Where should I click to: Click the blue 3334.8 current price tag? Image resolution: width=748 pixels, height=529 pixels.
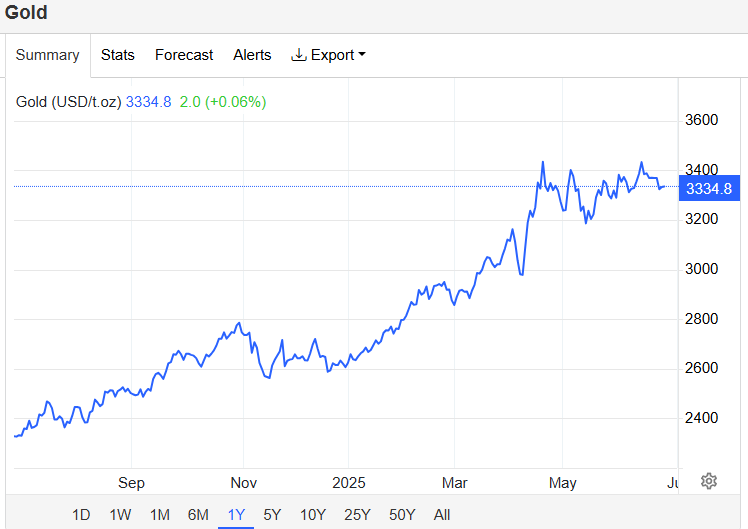(709, 188)
